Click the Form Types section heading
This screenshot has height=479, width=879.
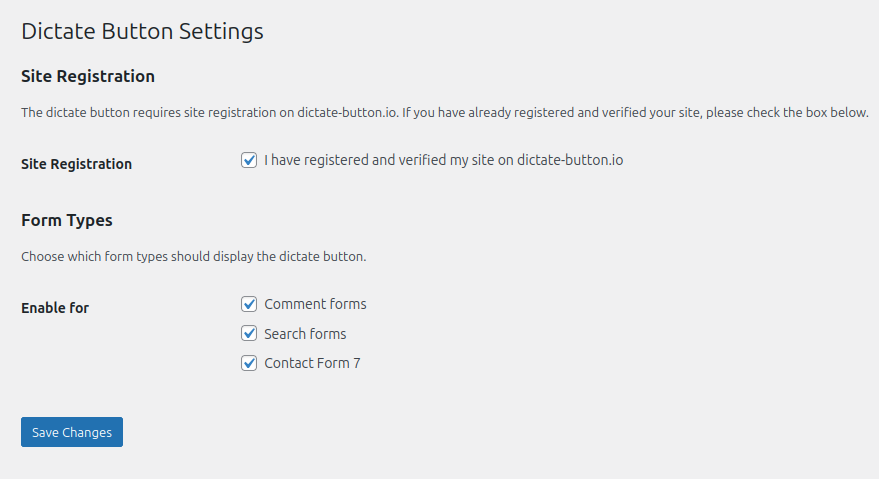point(67,220)
